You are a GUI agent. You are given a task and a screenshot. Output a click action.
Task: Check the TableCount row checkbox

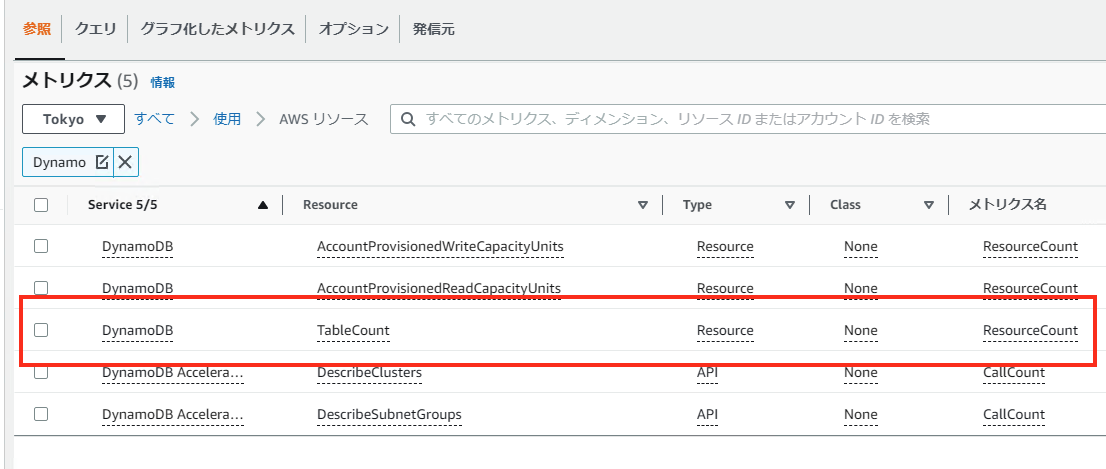(41, 330)
